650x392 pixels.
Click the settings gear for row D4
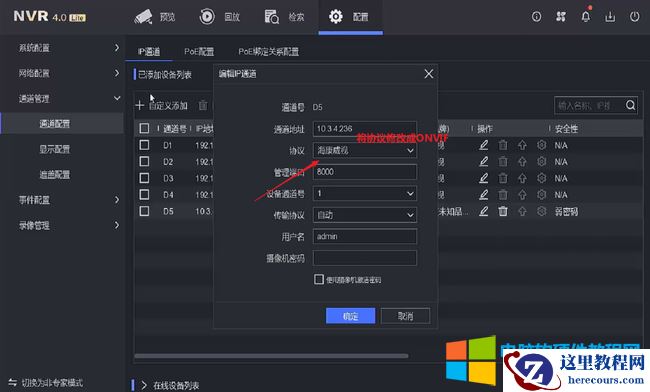pos(541,195)
